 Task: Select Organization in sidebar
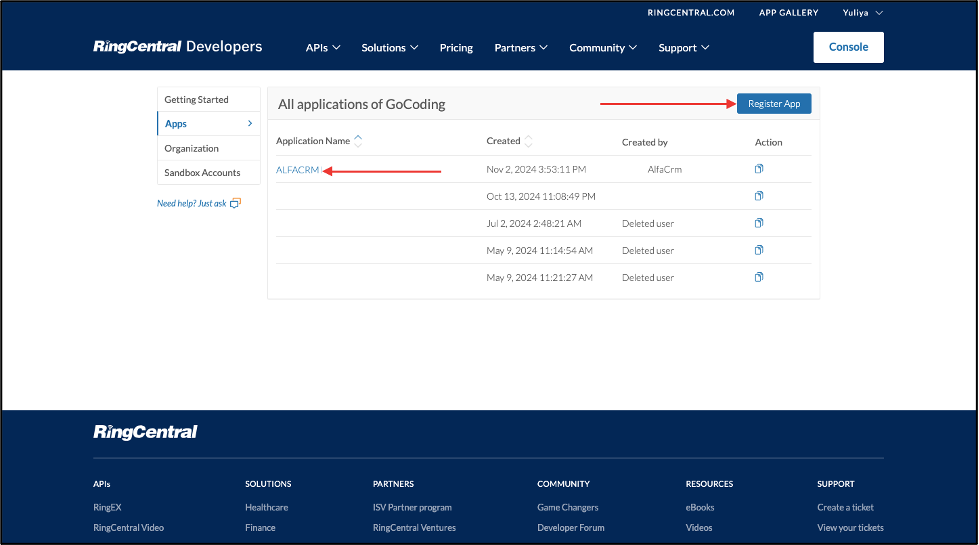pyautogui.click(x=209, y=149)
